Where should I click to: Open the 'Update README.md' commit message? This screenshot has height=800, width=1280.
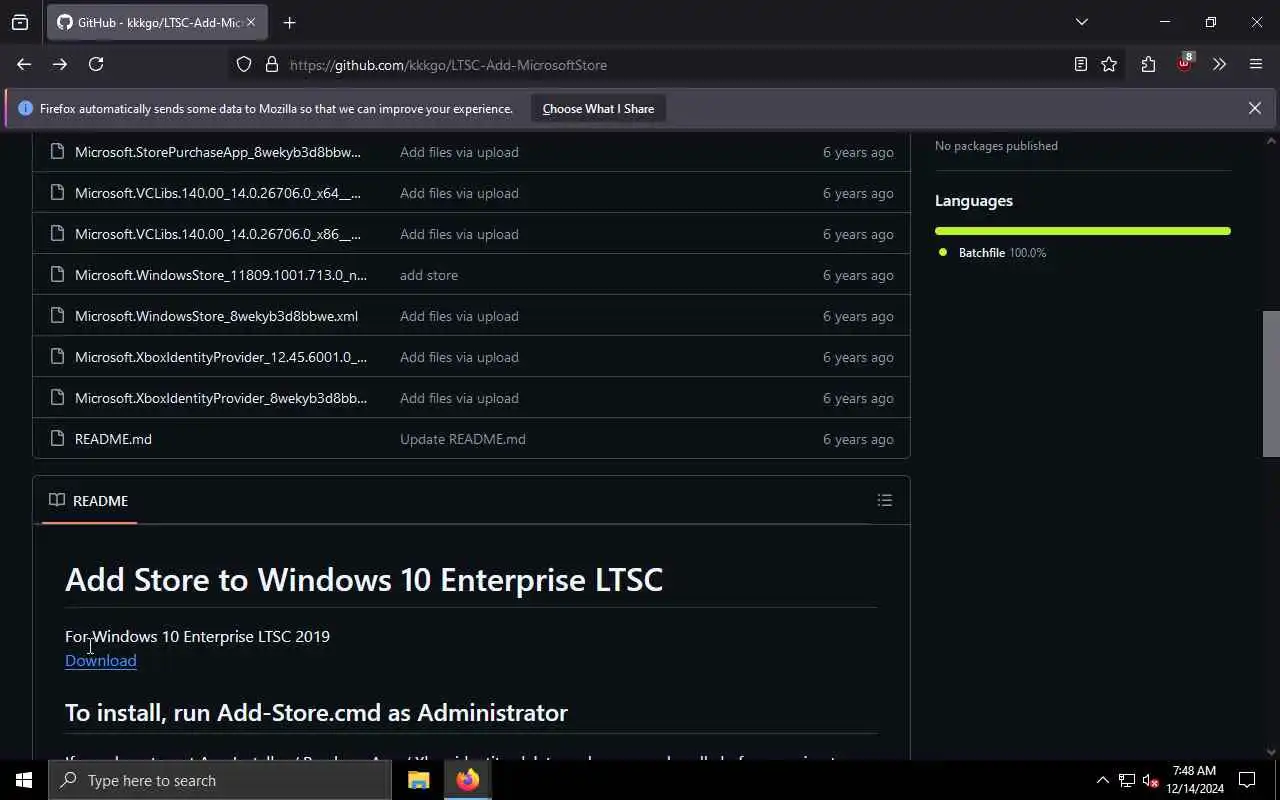[462, 439]
